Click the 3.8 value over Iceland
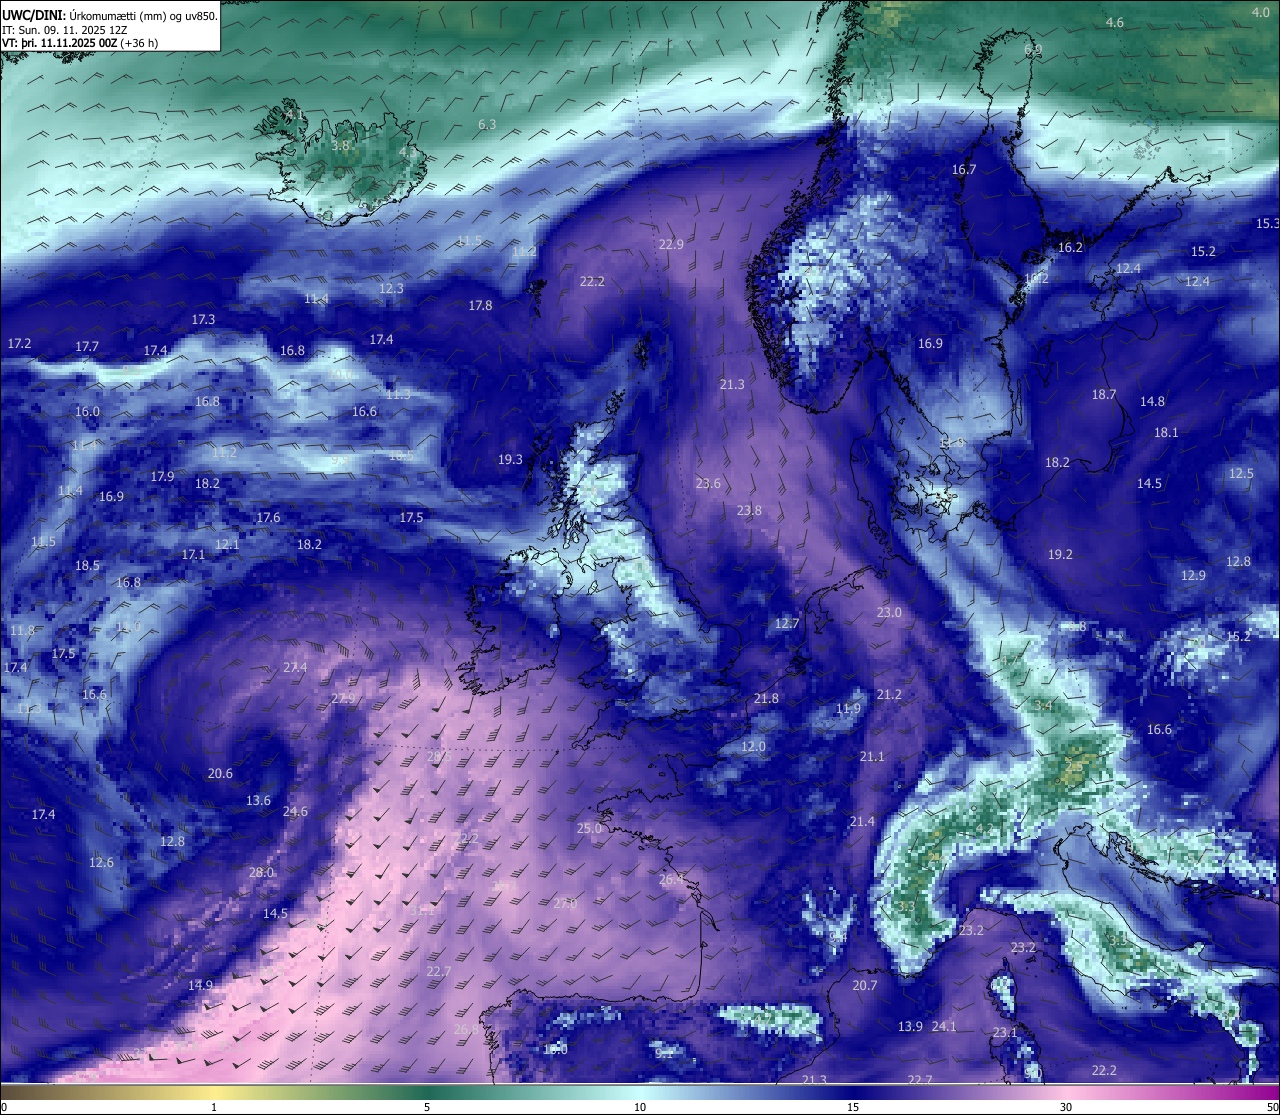 pyautogui.click(x=341, y=146)
